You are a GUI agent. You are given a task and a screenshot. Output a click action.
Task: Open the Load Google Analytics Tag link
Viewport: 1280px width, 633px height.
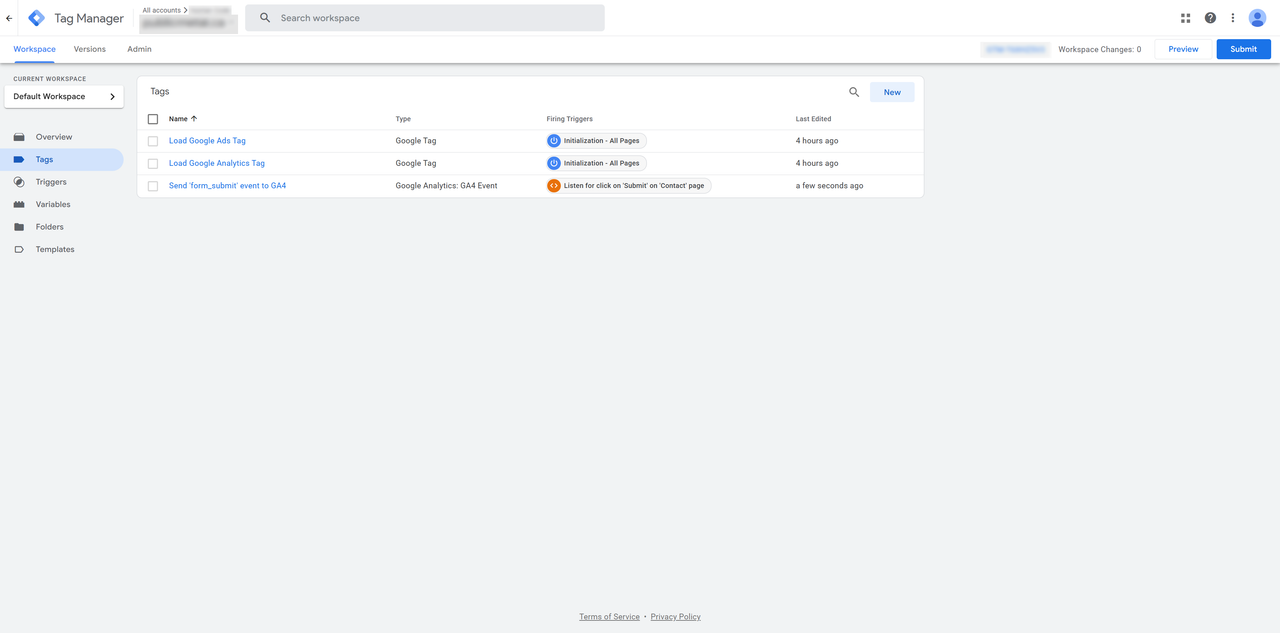217,163
